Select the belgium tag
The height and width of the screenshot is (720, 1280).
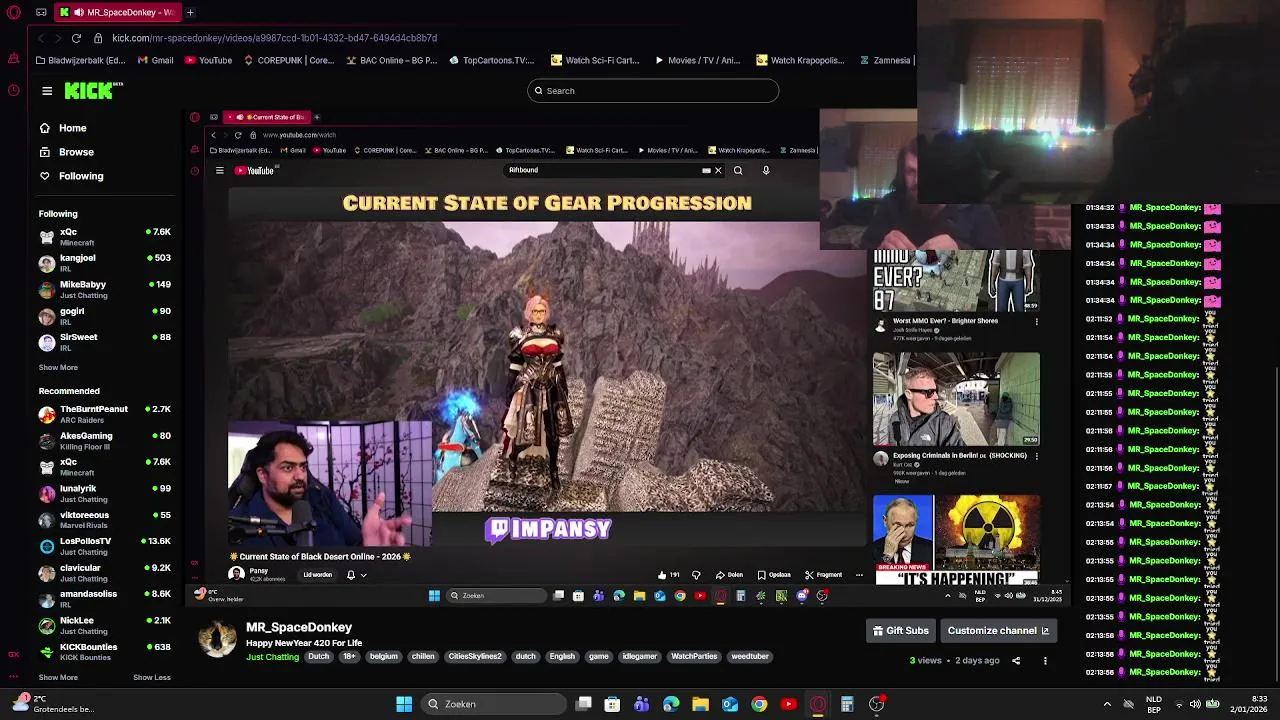click(384, 657)
